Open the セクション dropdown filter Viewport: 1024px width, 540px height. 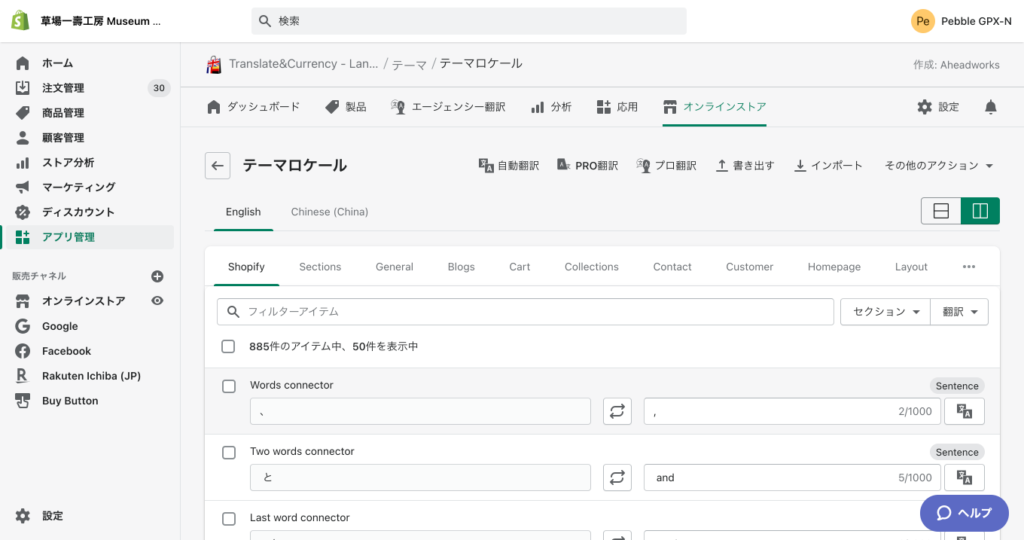coord(885,312)
